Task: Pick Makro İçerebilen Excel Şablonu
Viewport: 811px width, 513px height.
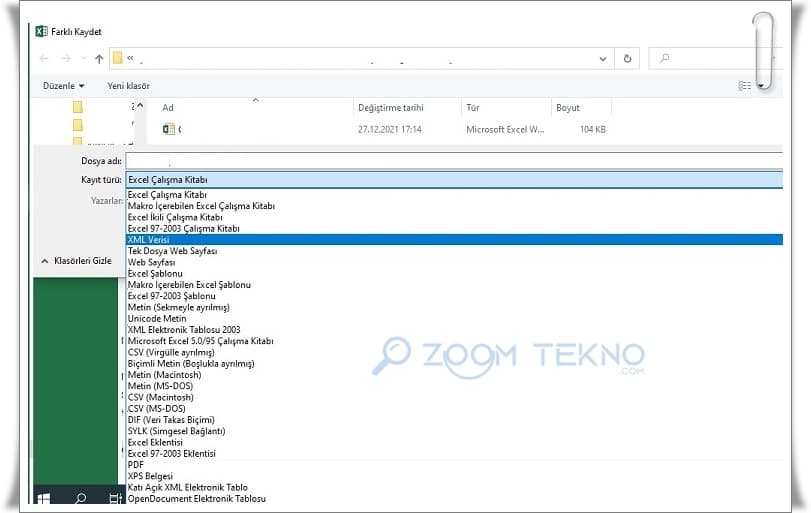Action: click(454, 285)
